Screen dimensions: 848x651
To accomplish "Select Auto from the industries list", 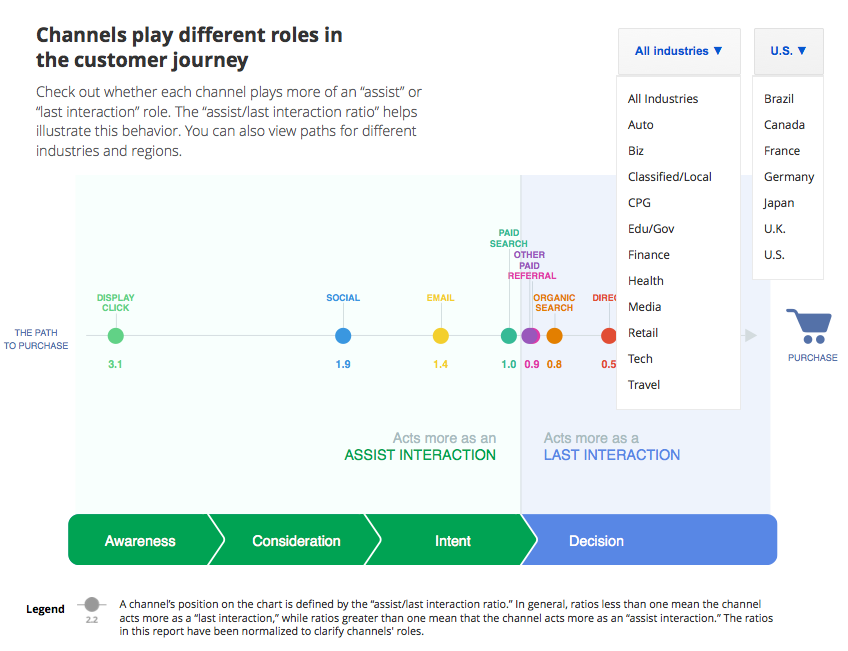I will [641, 125].
